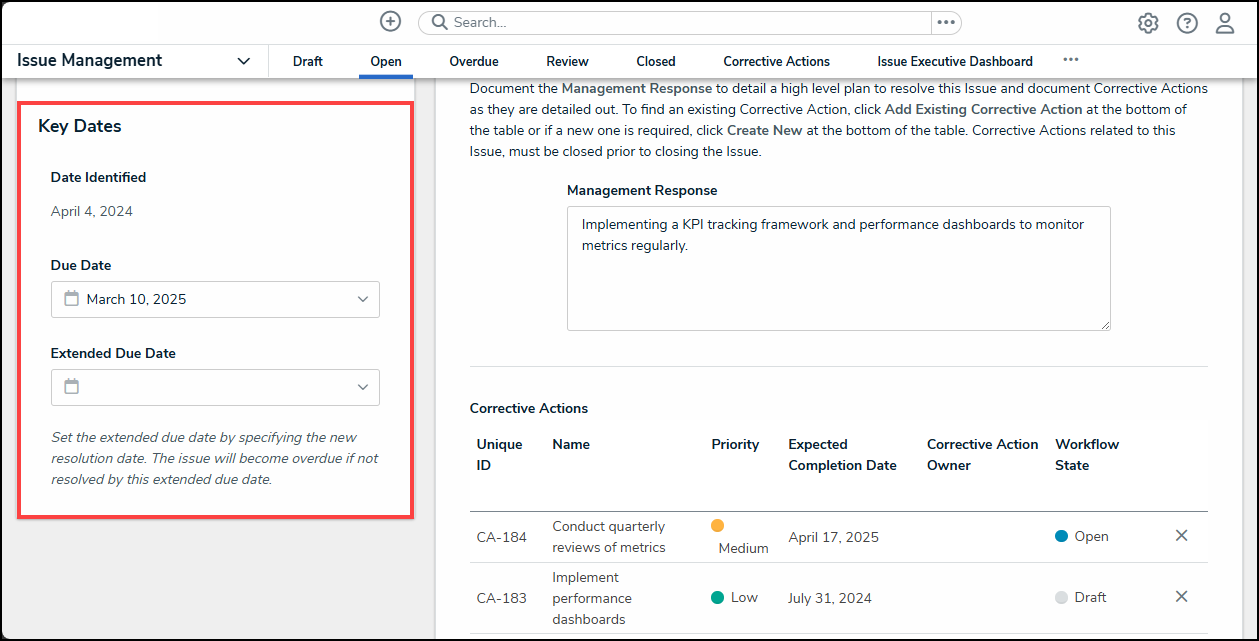This screenshot has height=641, width=1259.
Task: Remove corrective action CA-183 with X icon
Action: click(1181, 597)
